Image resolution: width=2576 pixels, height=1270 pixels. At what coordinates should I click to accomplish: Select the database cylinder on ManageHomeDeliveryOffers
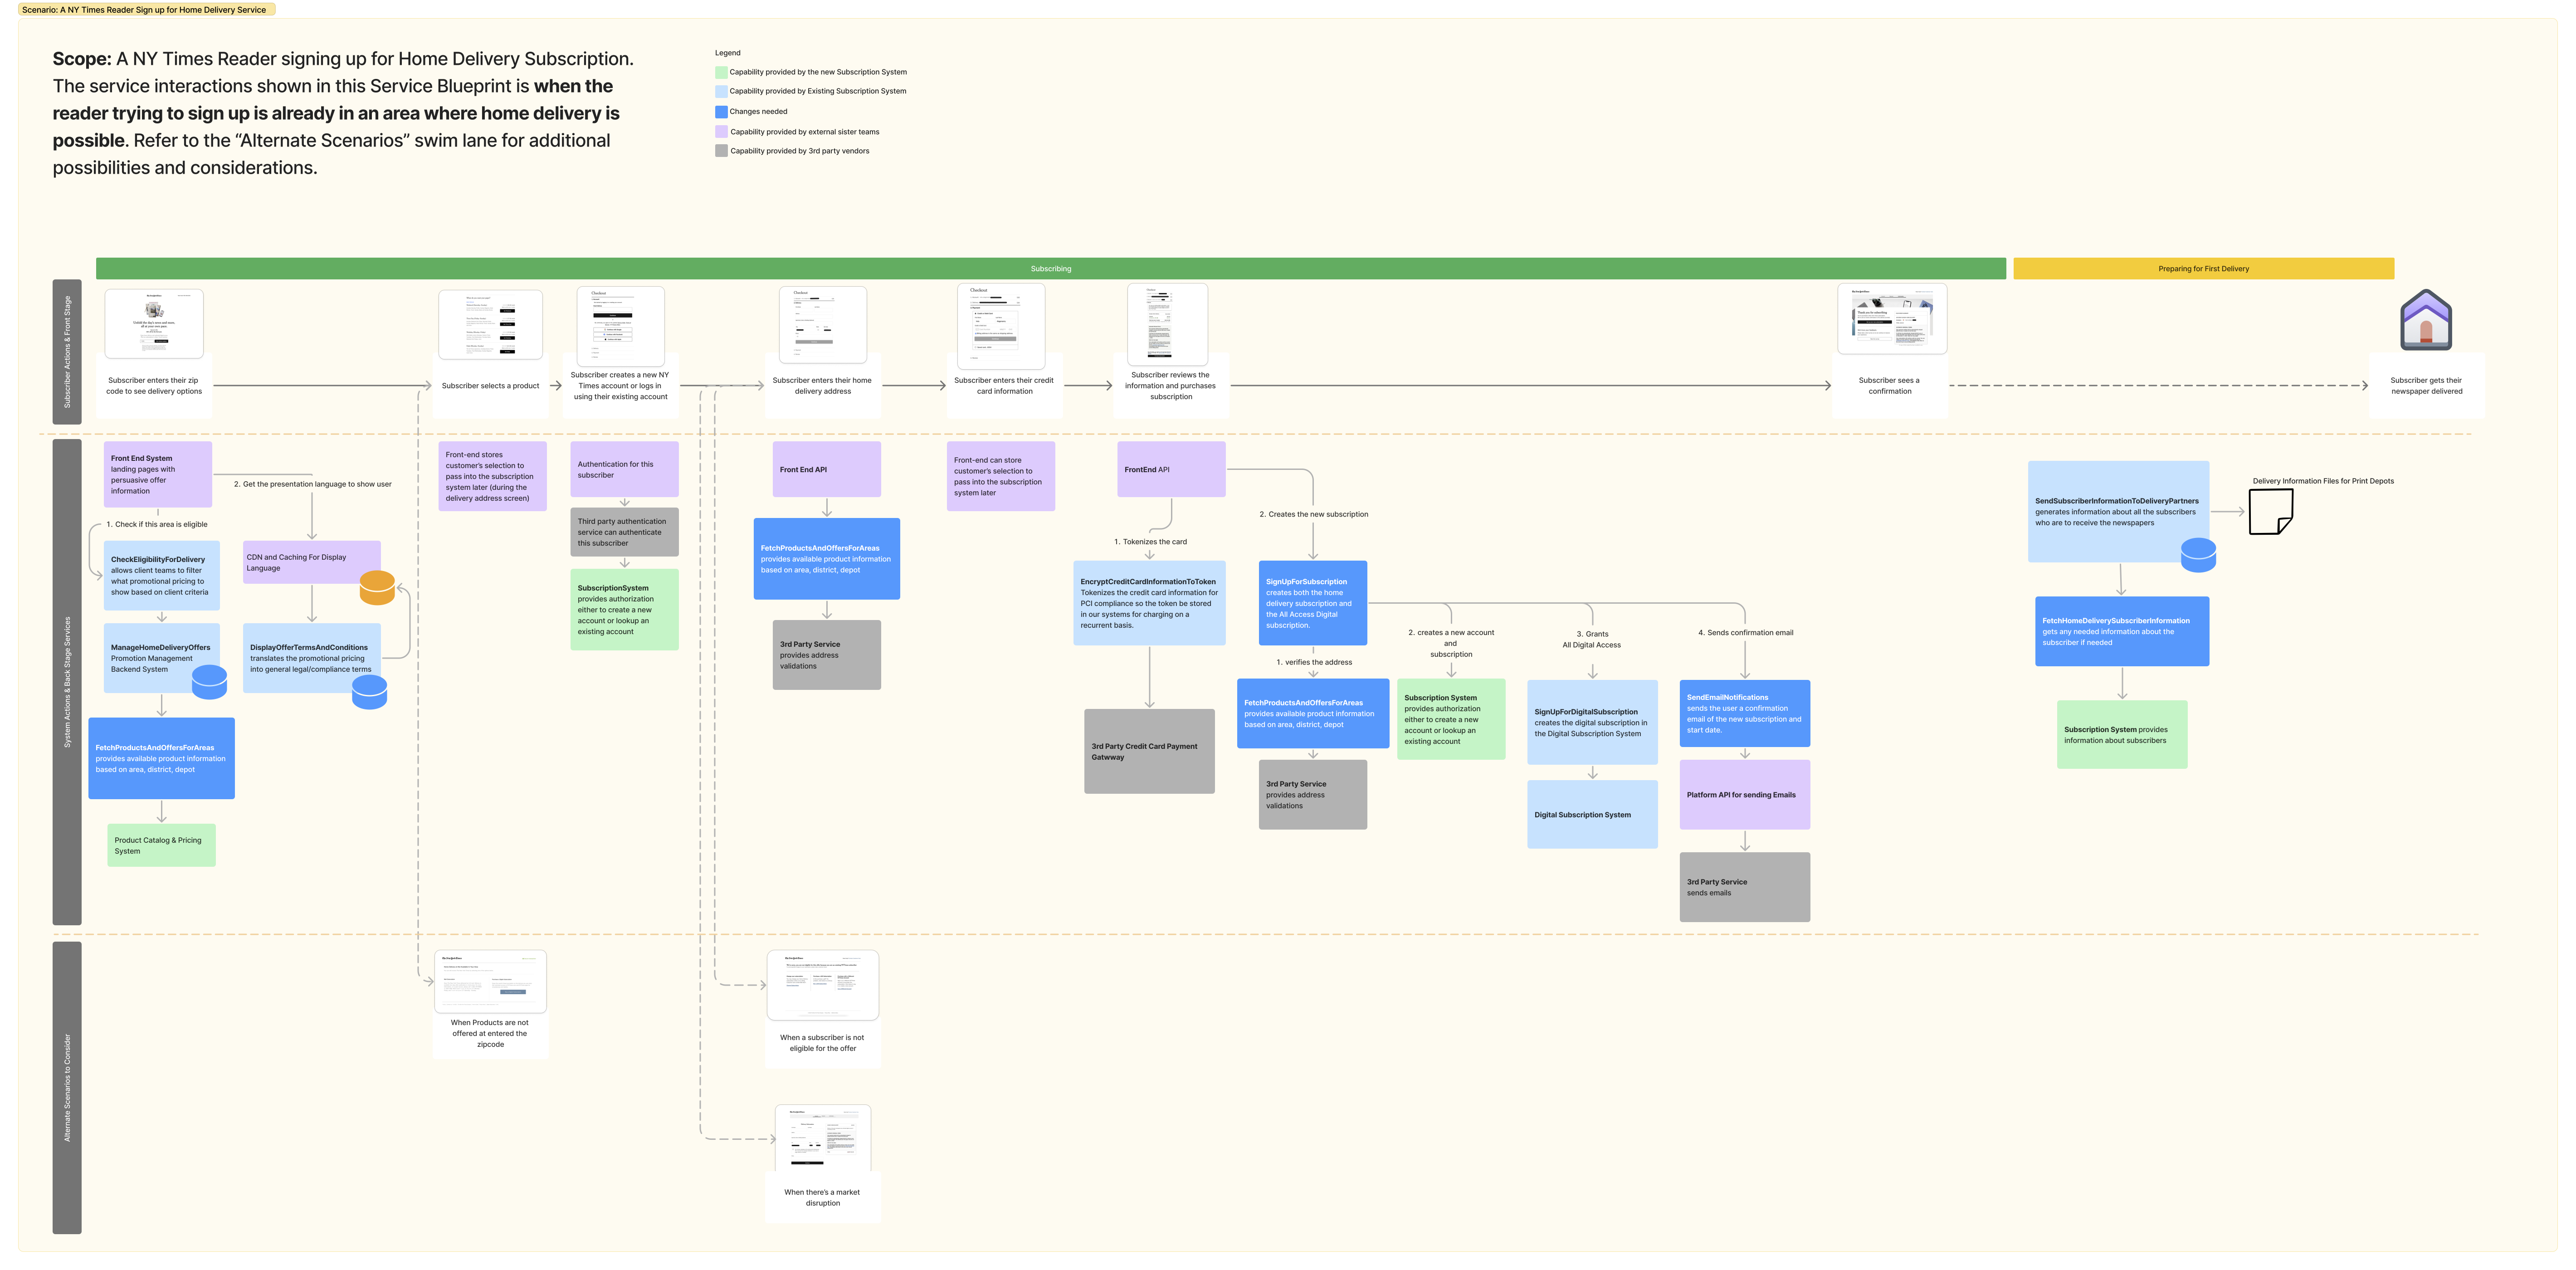(x=209, y=682)
